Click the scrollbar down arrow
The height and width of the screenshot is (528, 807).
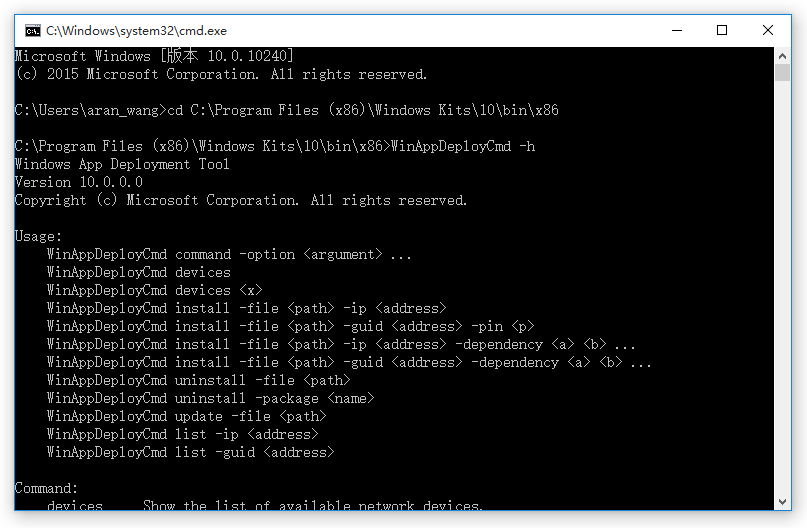782,502
